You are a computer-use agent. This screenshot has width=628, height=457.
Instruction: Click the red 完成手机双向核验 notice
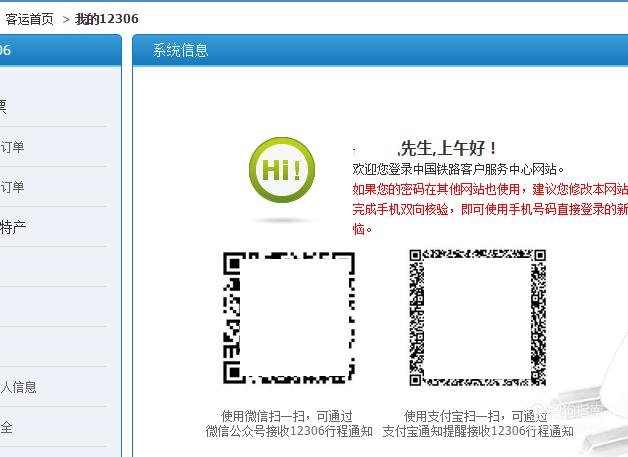click(490, 209)
